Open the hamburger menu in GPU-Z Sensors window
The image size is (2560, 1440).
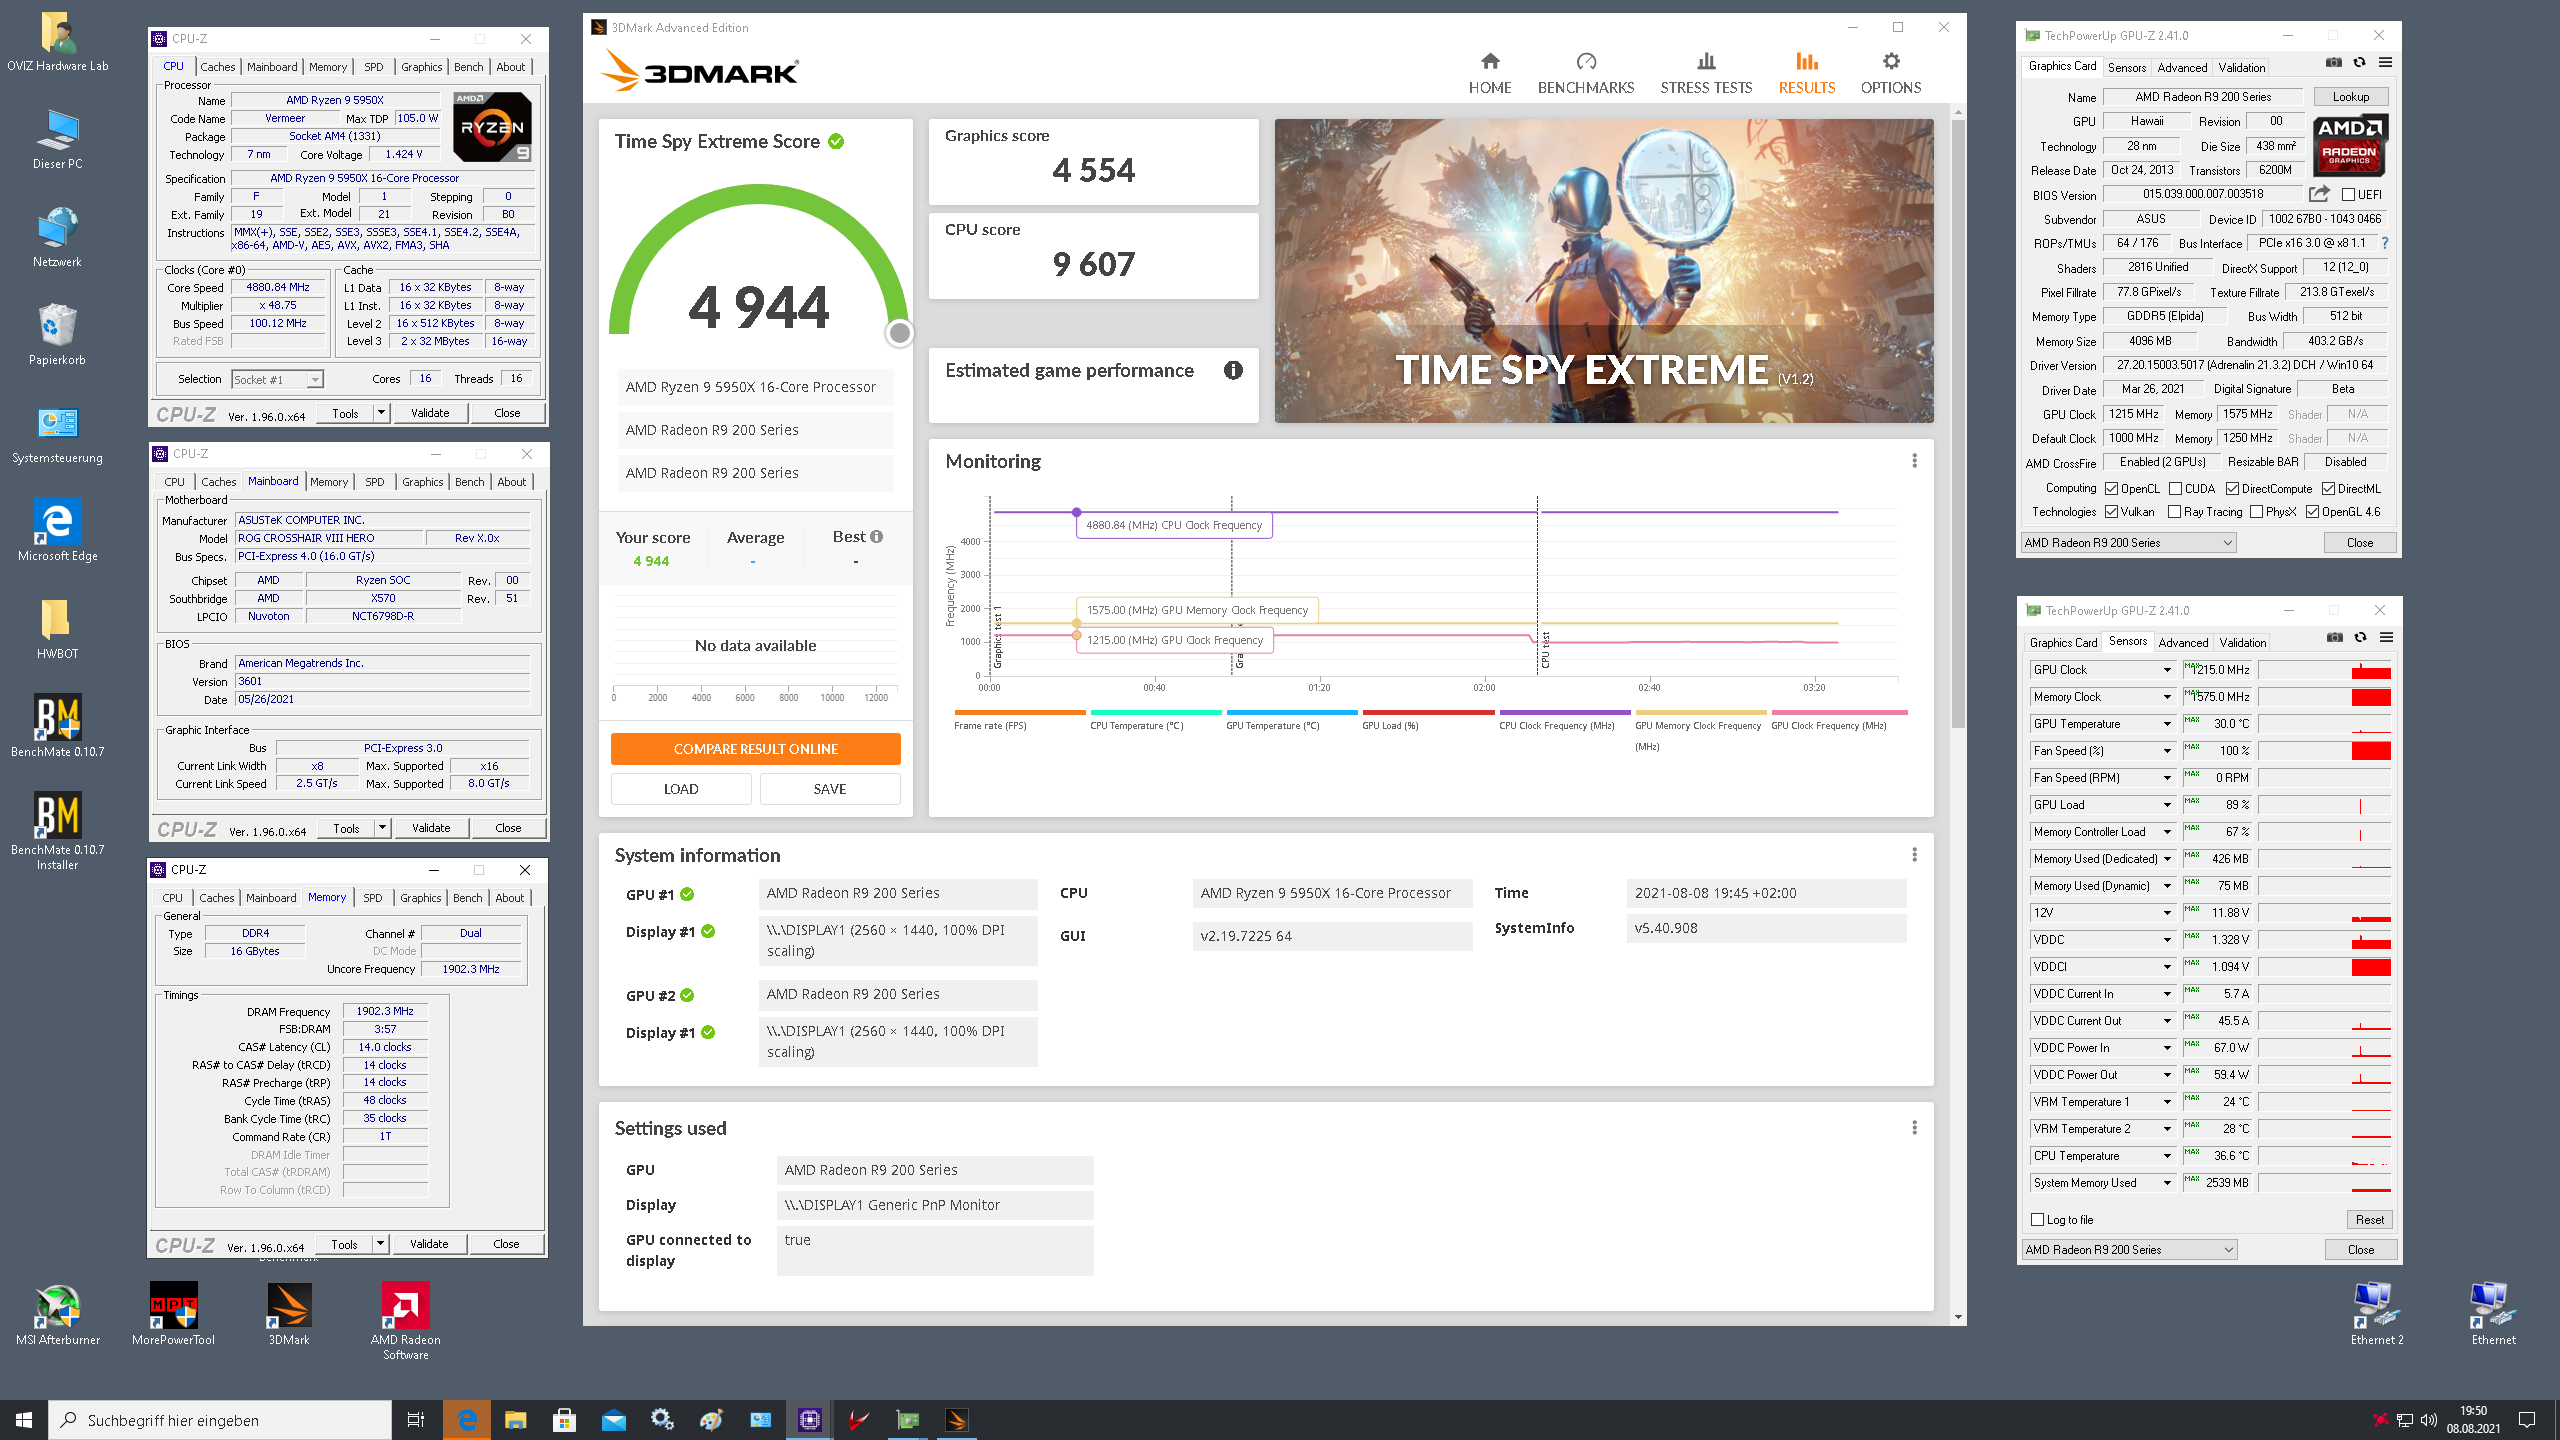2387,638
